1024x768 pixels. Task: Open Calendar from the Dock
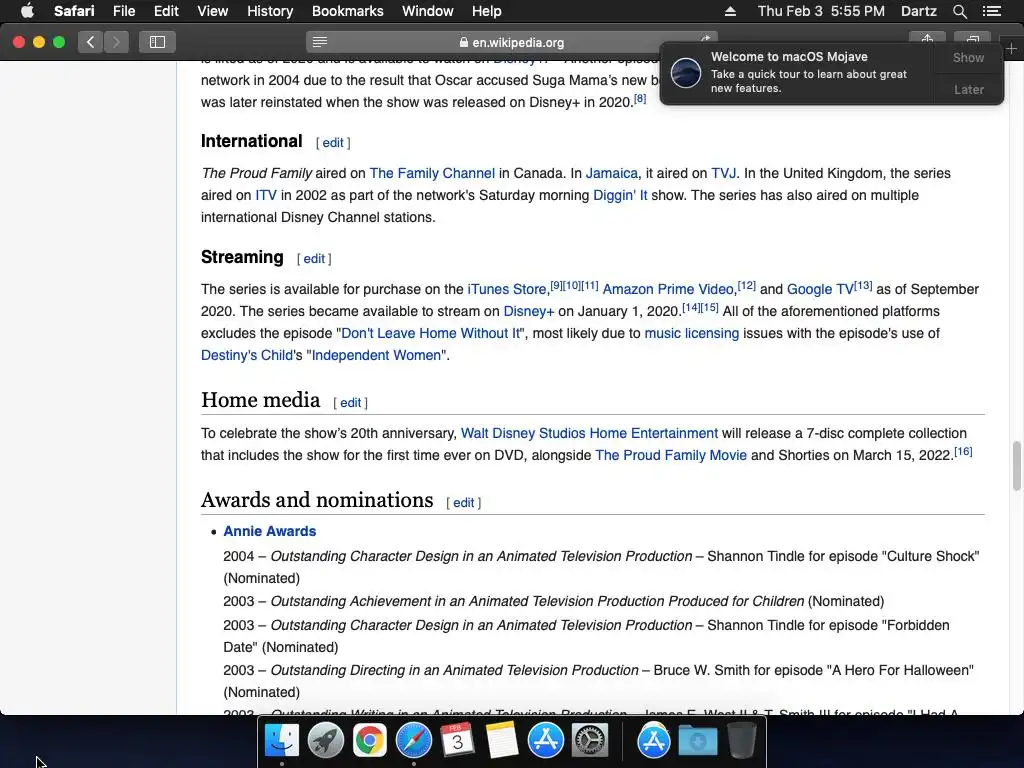pyautogui.click(x=457, y=741)
